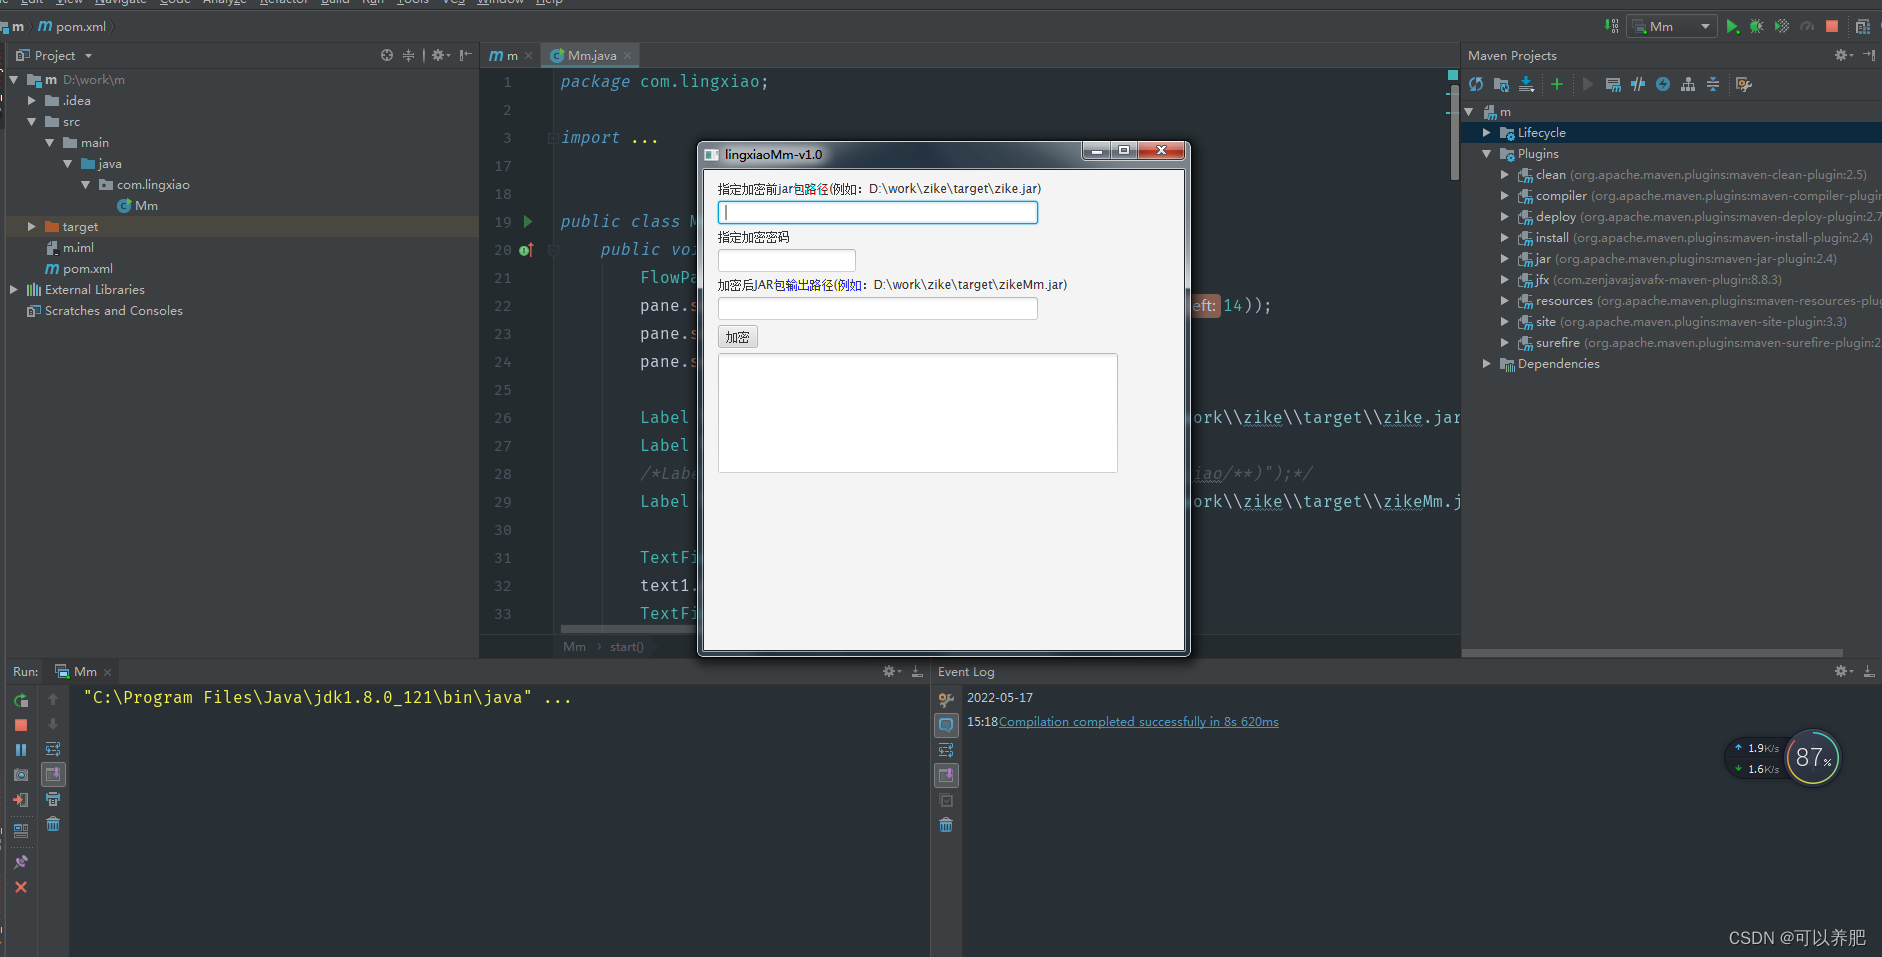Toggle Maven offline mode

point(1638,84)
